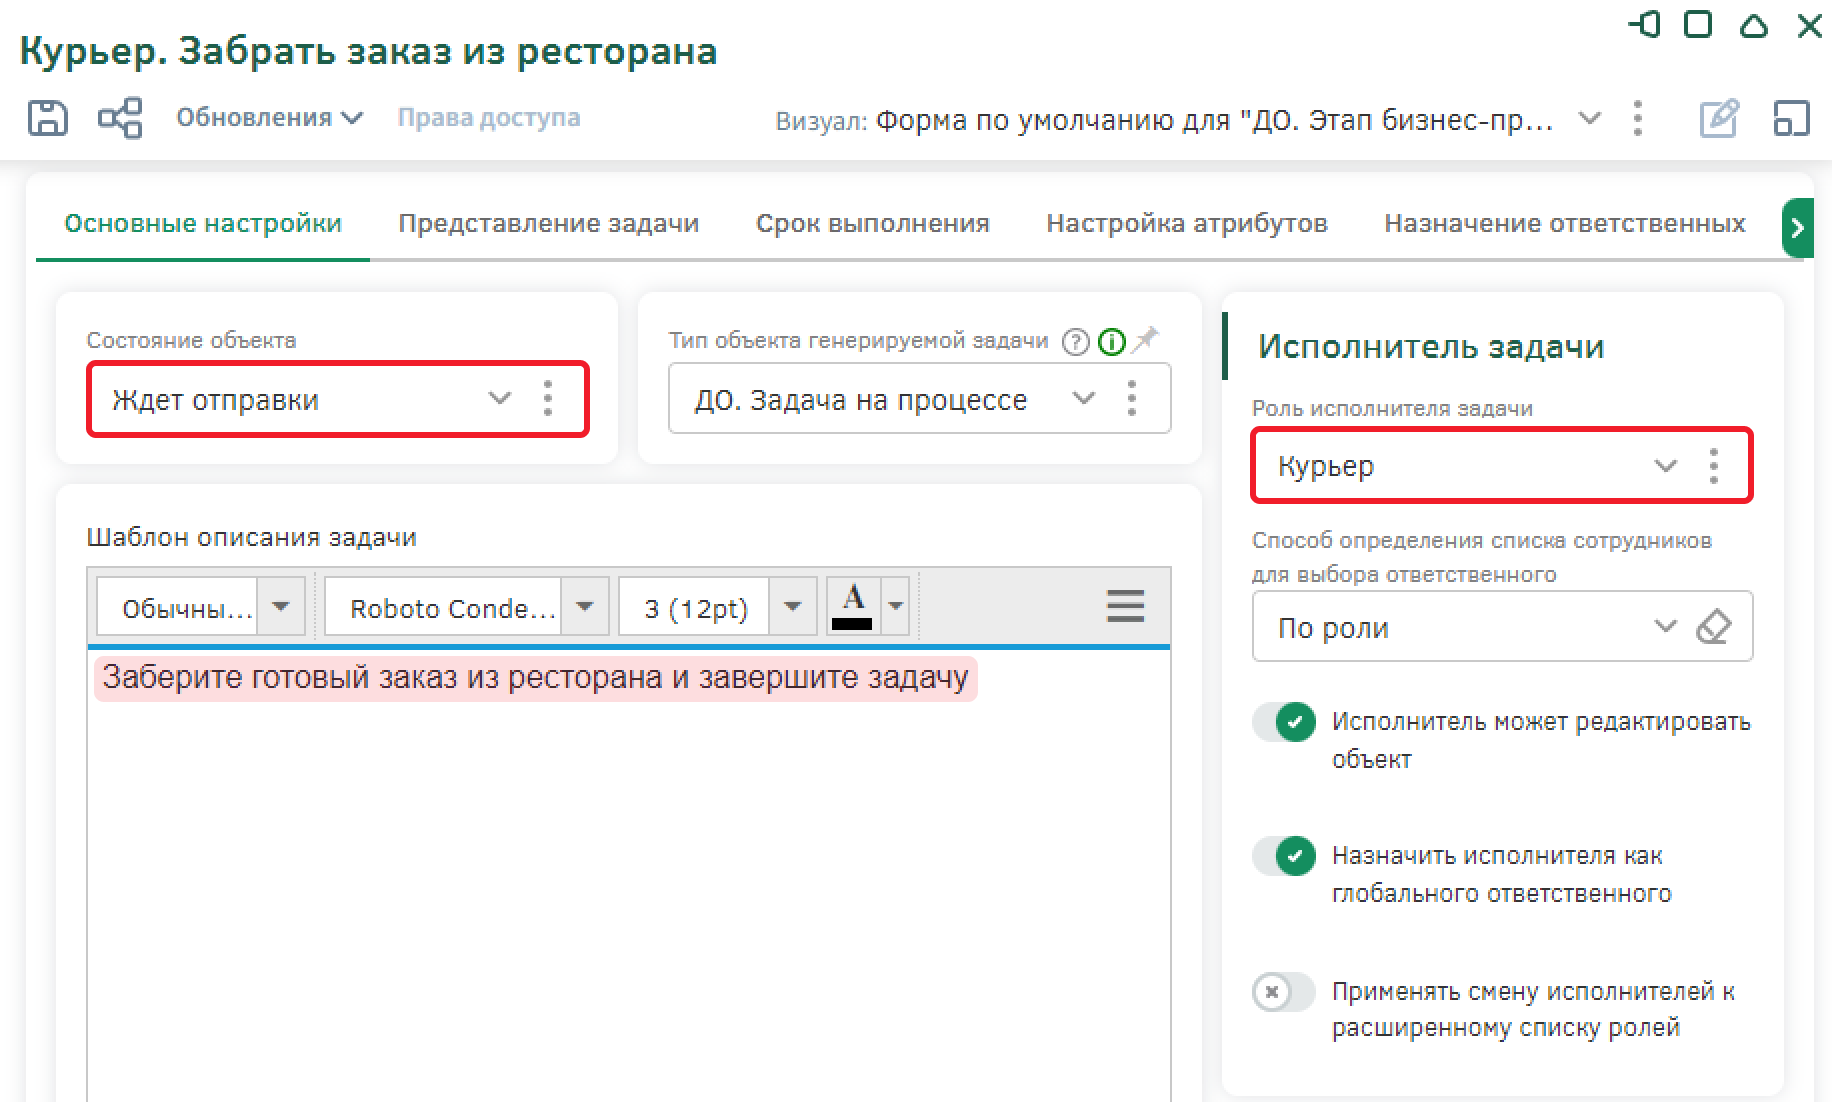Disable Назначить исполнителя как глобального ответственного
Viewport: 1832px width, 1102px height.
pos(1284,856)
